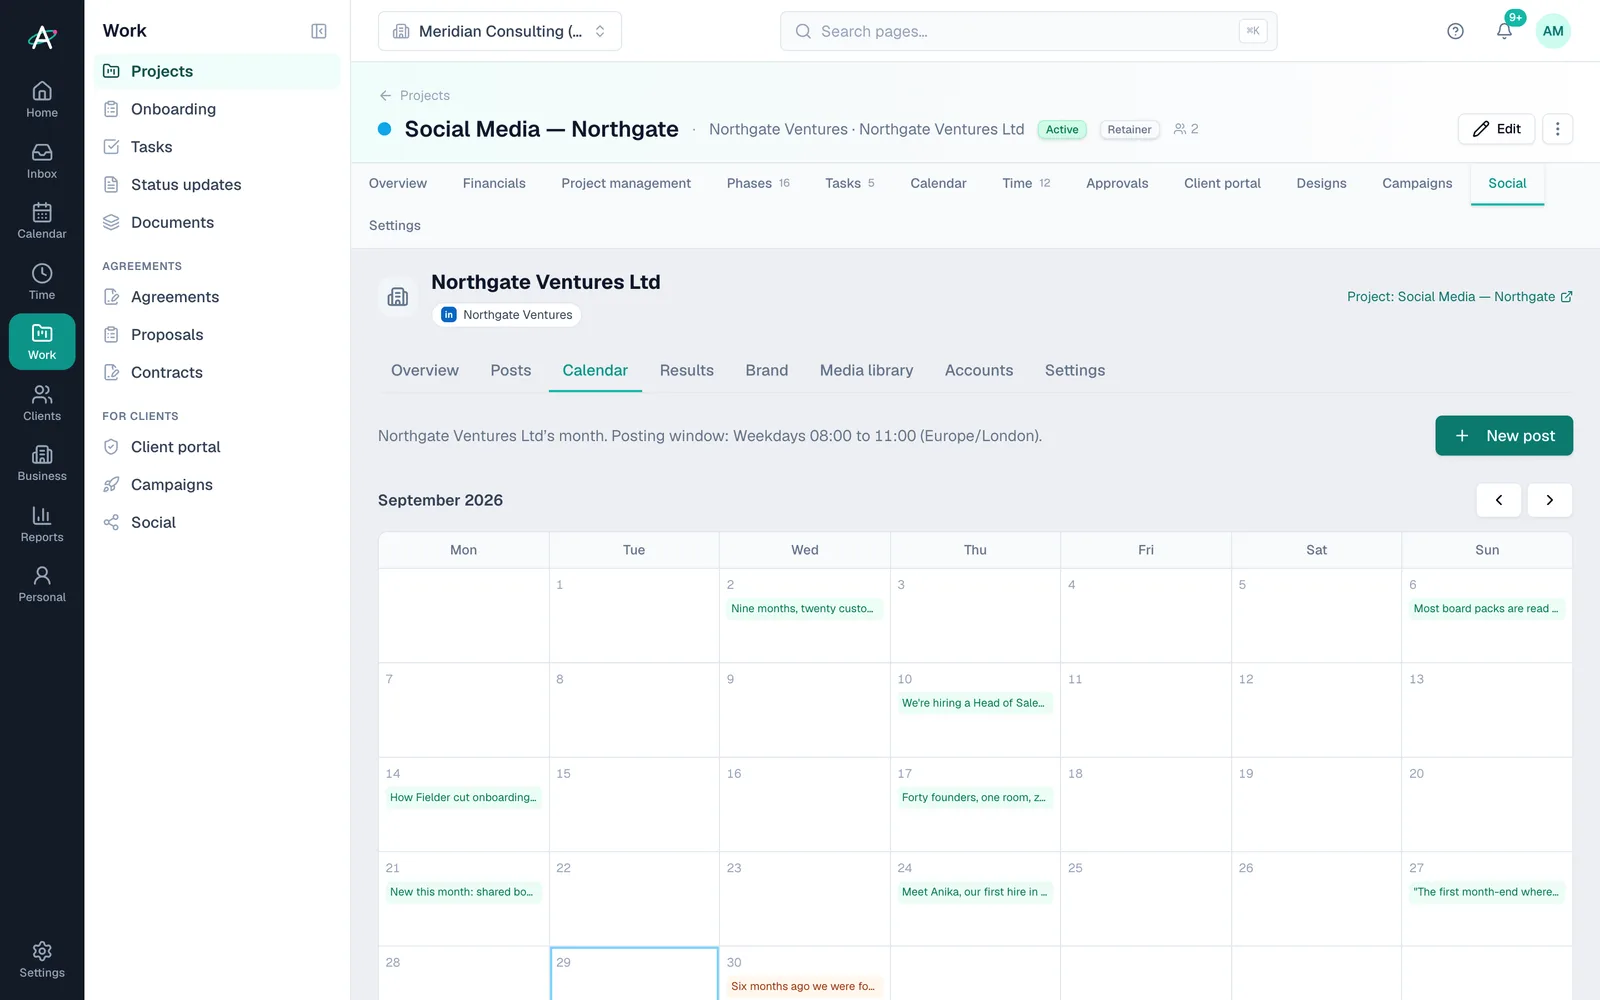1600x1000 pixels.
Task: Open Status updates in sidebar
Action: 217,185
